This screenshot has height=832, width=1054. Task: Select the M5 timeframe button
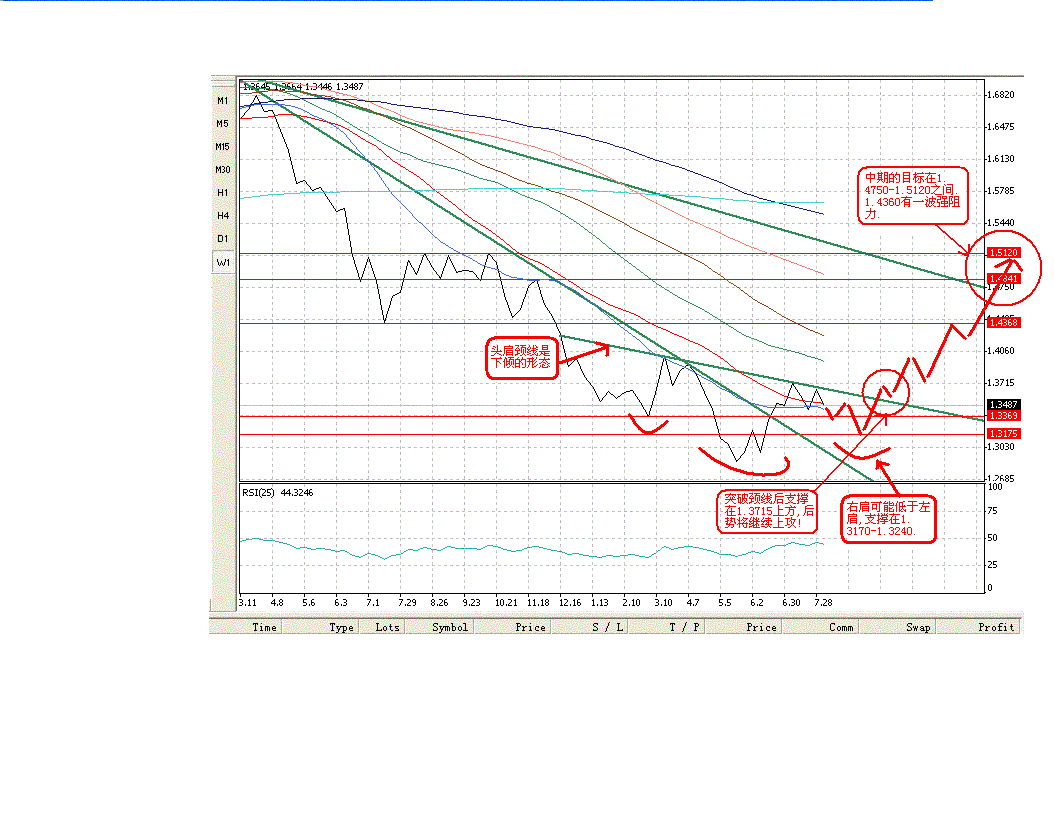coord(222,124)
